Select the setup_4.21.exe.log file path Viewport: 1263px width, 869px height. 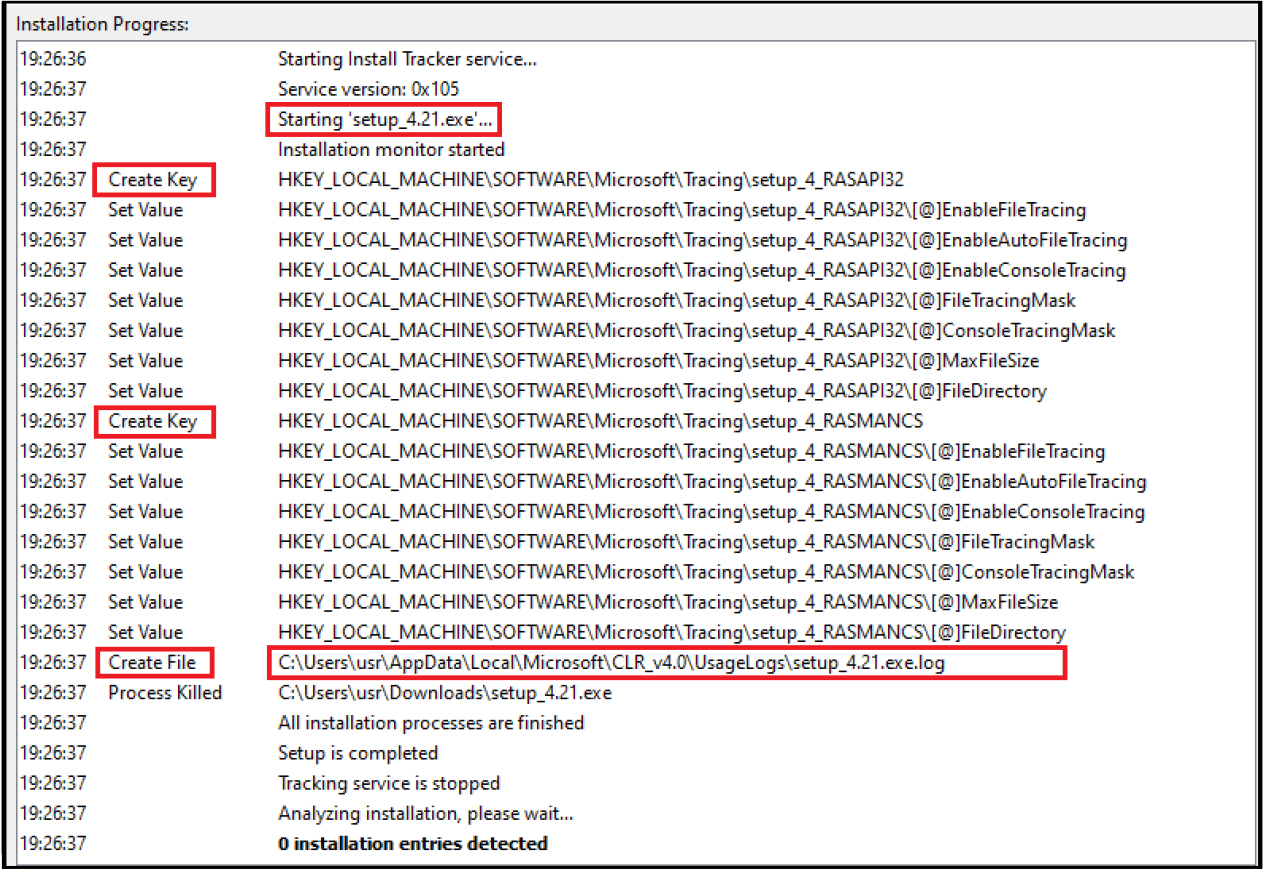pyautogui.click(x=666, y=663)
